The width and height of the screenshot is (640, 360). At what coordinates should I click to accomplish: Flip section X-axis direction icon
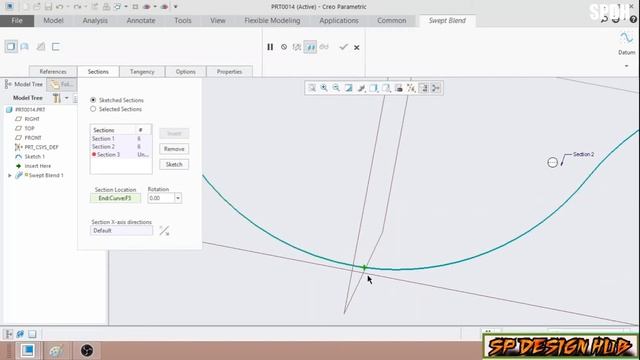pyautogui.click(x=164, y=231)
